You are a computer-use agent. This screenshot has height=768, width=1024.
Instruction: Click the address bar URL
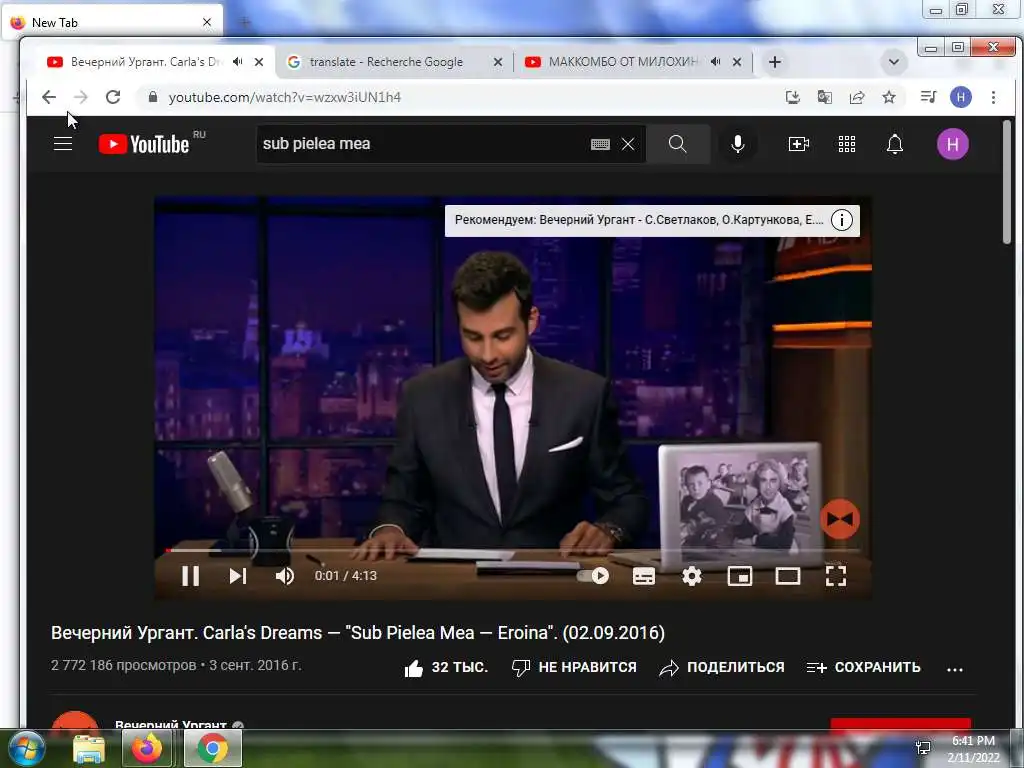click(285, 97)
